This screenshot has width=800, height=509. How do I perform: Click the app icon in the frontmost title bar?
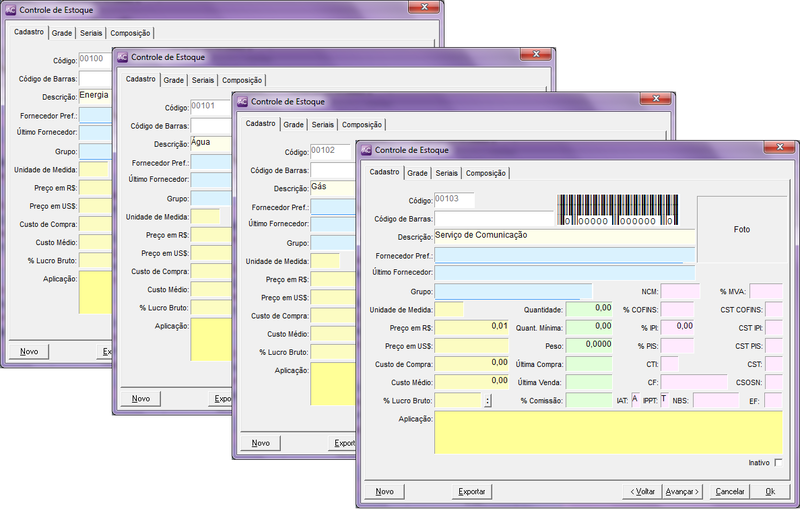365,150
